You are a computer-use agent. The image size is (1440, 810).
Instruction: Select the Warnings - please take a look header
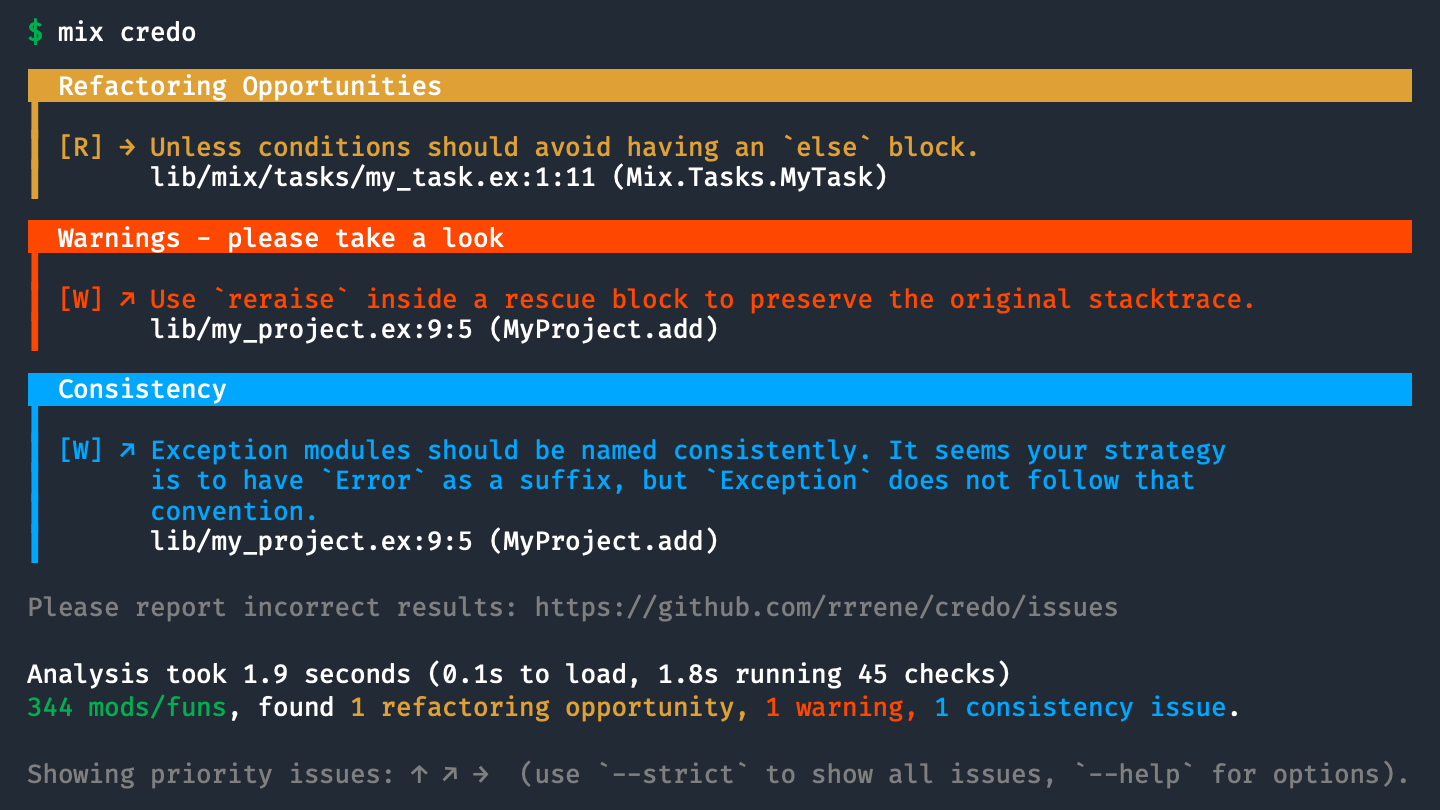coord(720,238)
